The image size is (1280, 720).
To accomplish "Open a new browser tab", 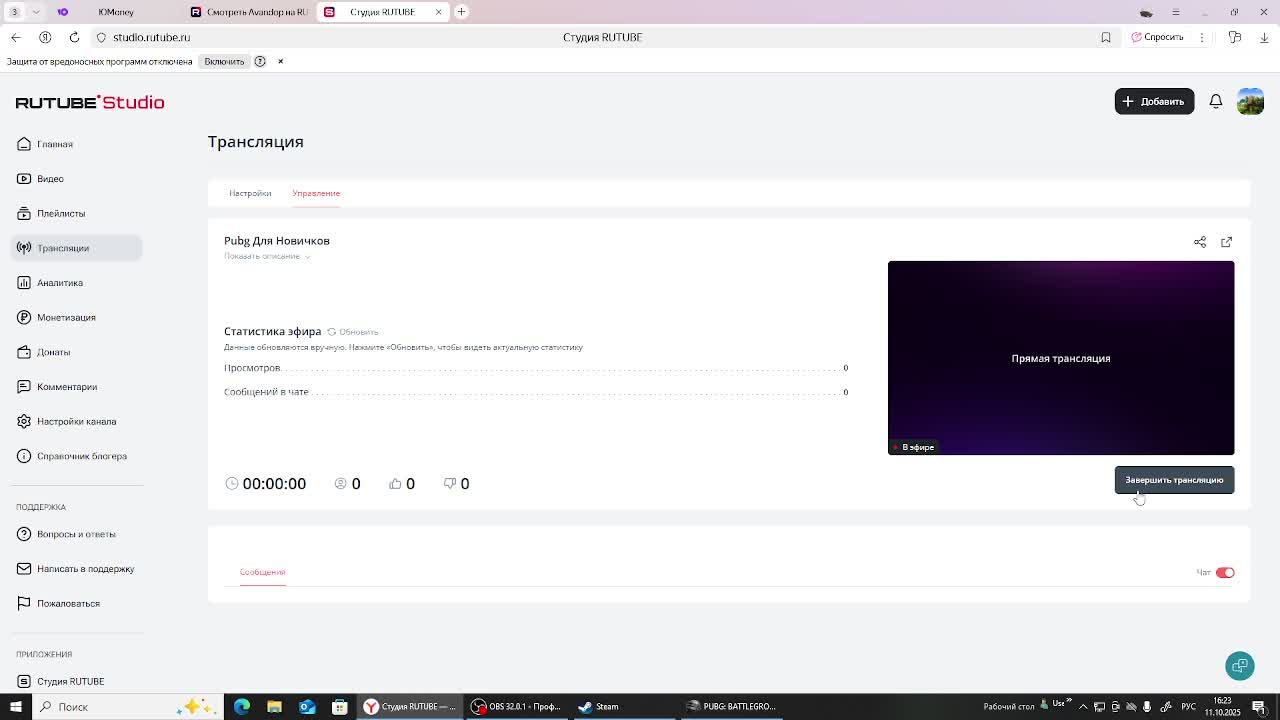I will pyautogui.click(x=461, y=12).
